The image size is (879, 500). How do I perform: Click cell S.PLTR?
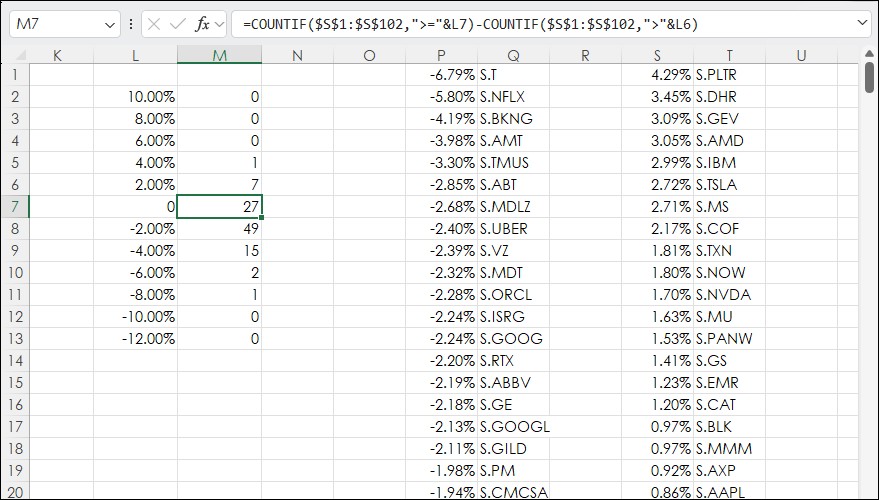pyautogui.click(x=729, y=75)
